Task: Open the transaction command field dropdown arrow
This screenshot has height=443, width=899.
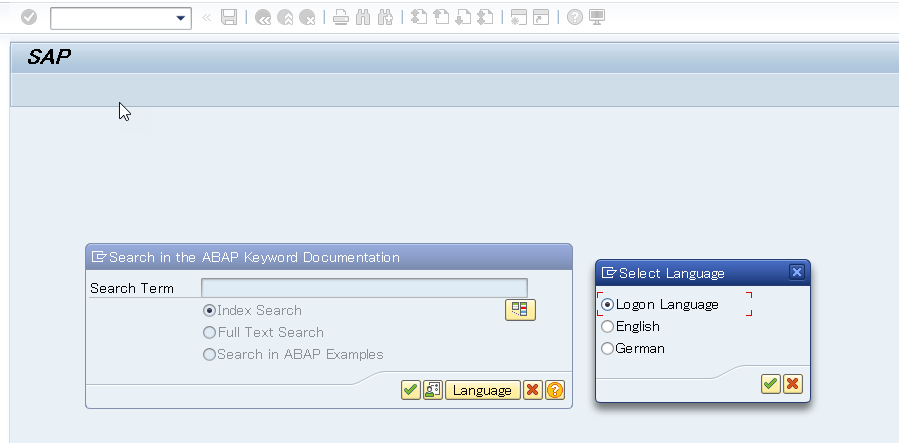Action: click(x=181, y=18)
